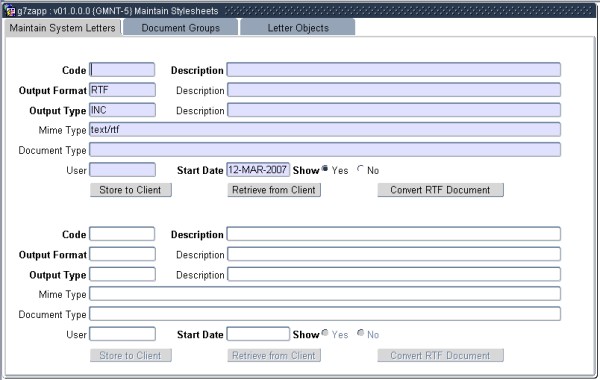Click the Mime Type field showing text/rtf
Image resolution: width=600 pixels, height=380 pixels.
(x=325, y=129)
